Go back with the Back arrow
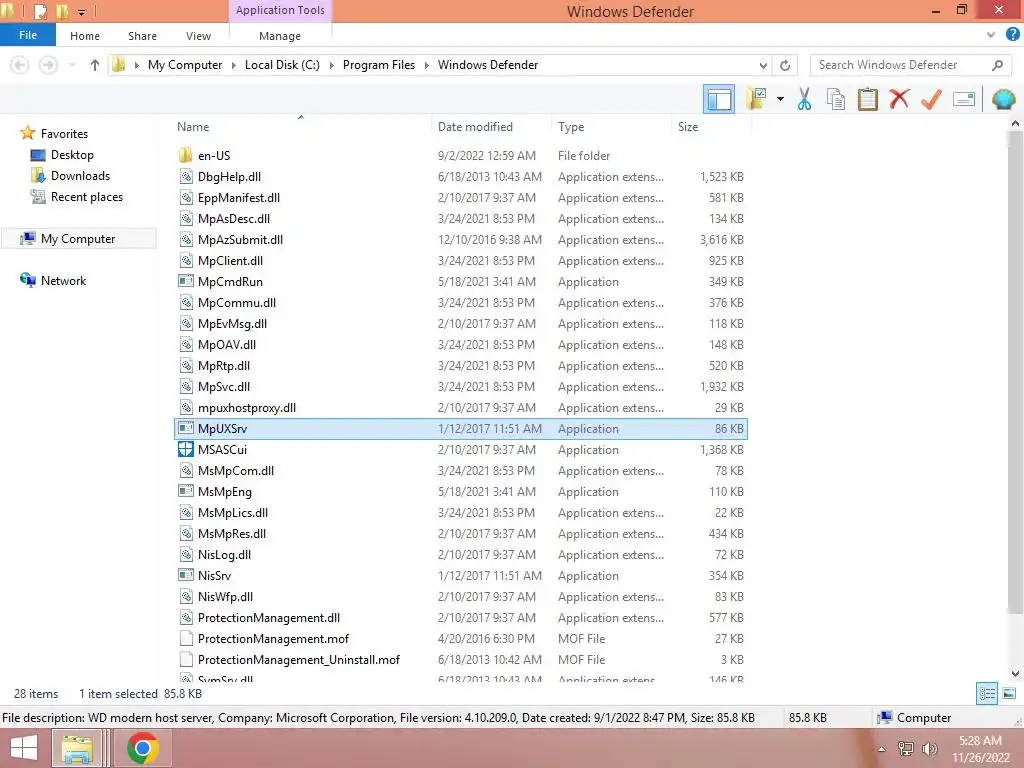This screenshot has width=1024, height=768. pos(20,65)
